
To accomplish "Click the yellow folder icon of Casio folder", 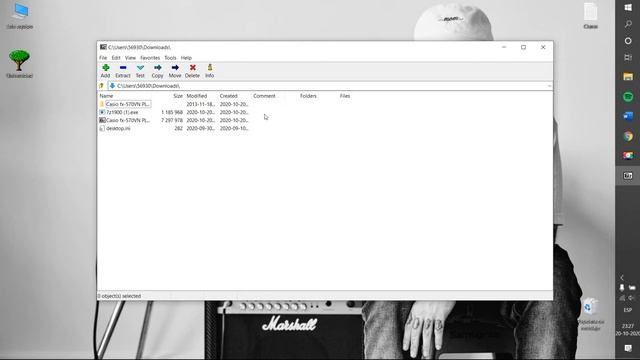I will coord(102,104).
